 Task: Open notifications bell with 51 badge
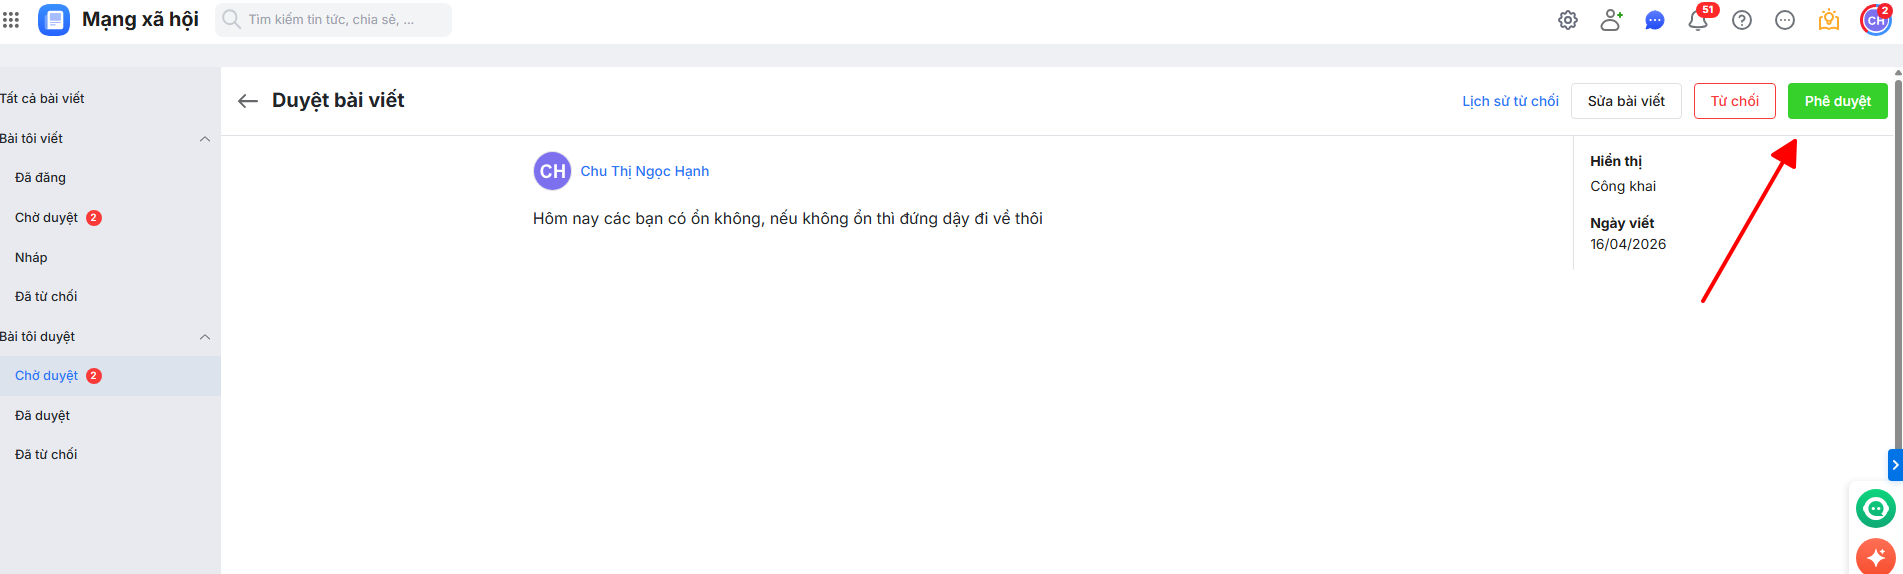click(x=1697, y=20)
